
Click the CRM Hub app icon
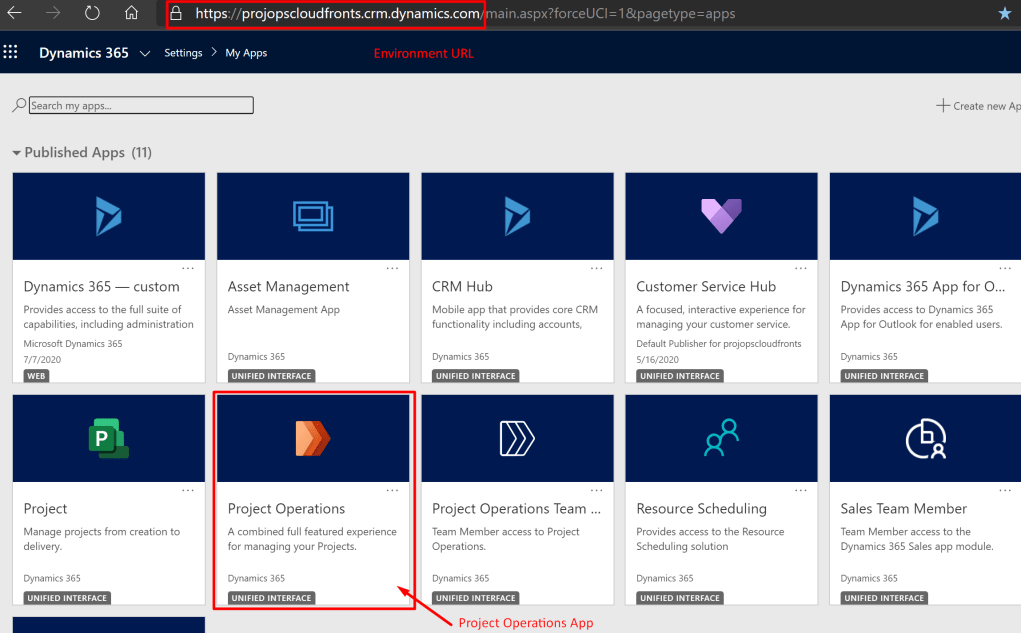(x=517, y=216)
